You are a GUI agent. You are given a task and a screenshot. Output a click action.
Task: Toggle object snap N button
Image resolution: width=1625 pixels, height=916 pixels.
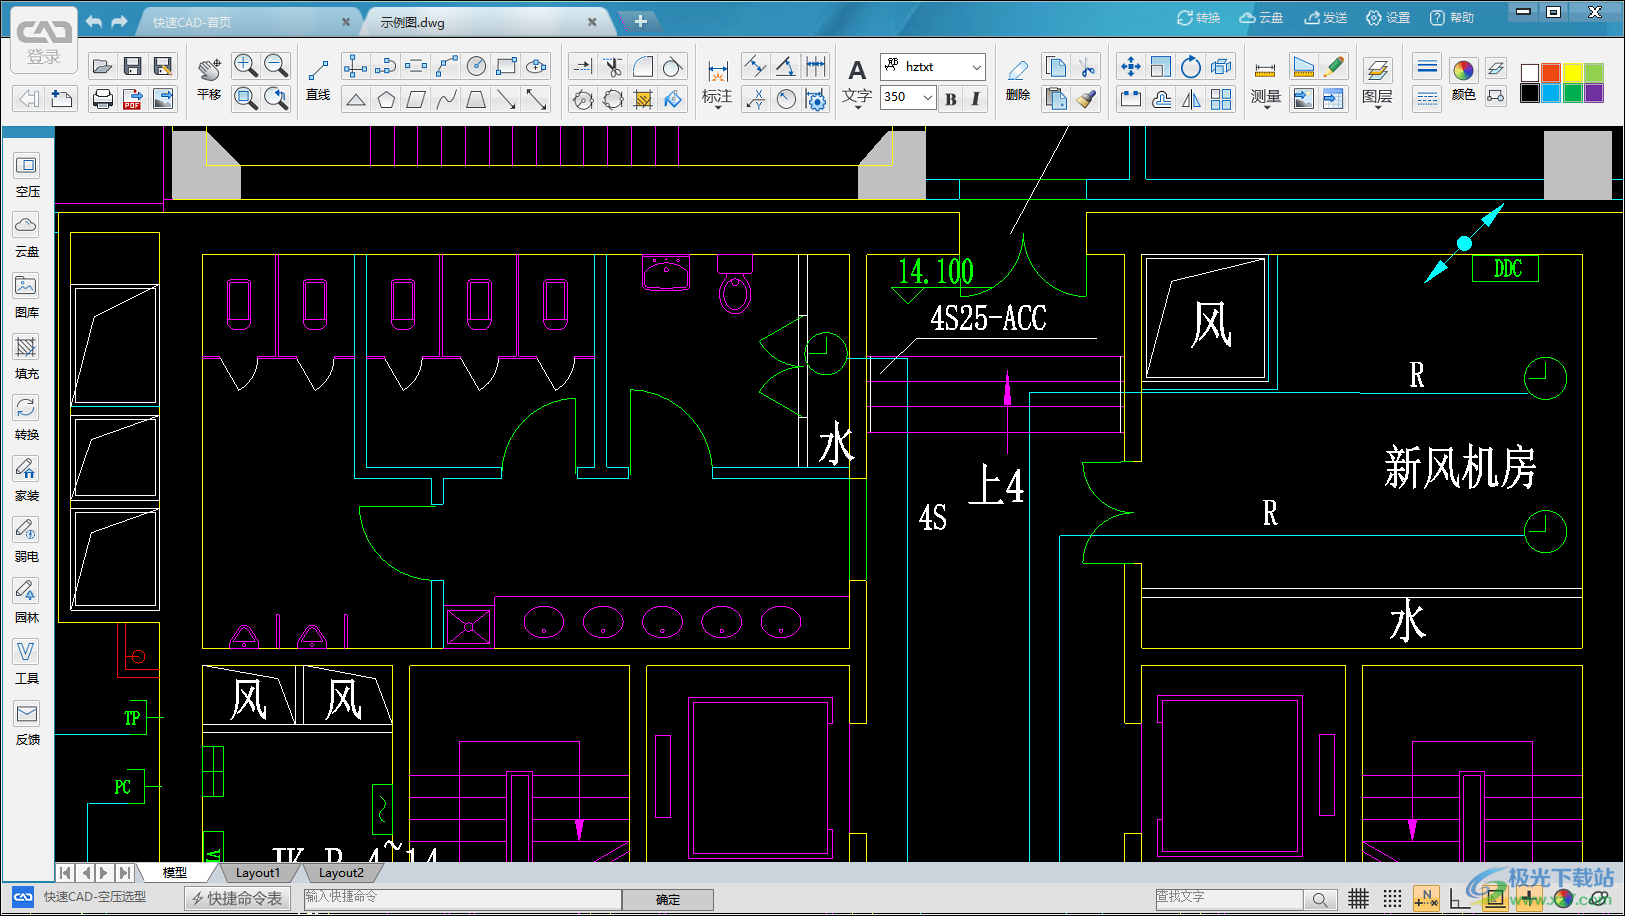coord(1426,898)
